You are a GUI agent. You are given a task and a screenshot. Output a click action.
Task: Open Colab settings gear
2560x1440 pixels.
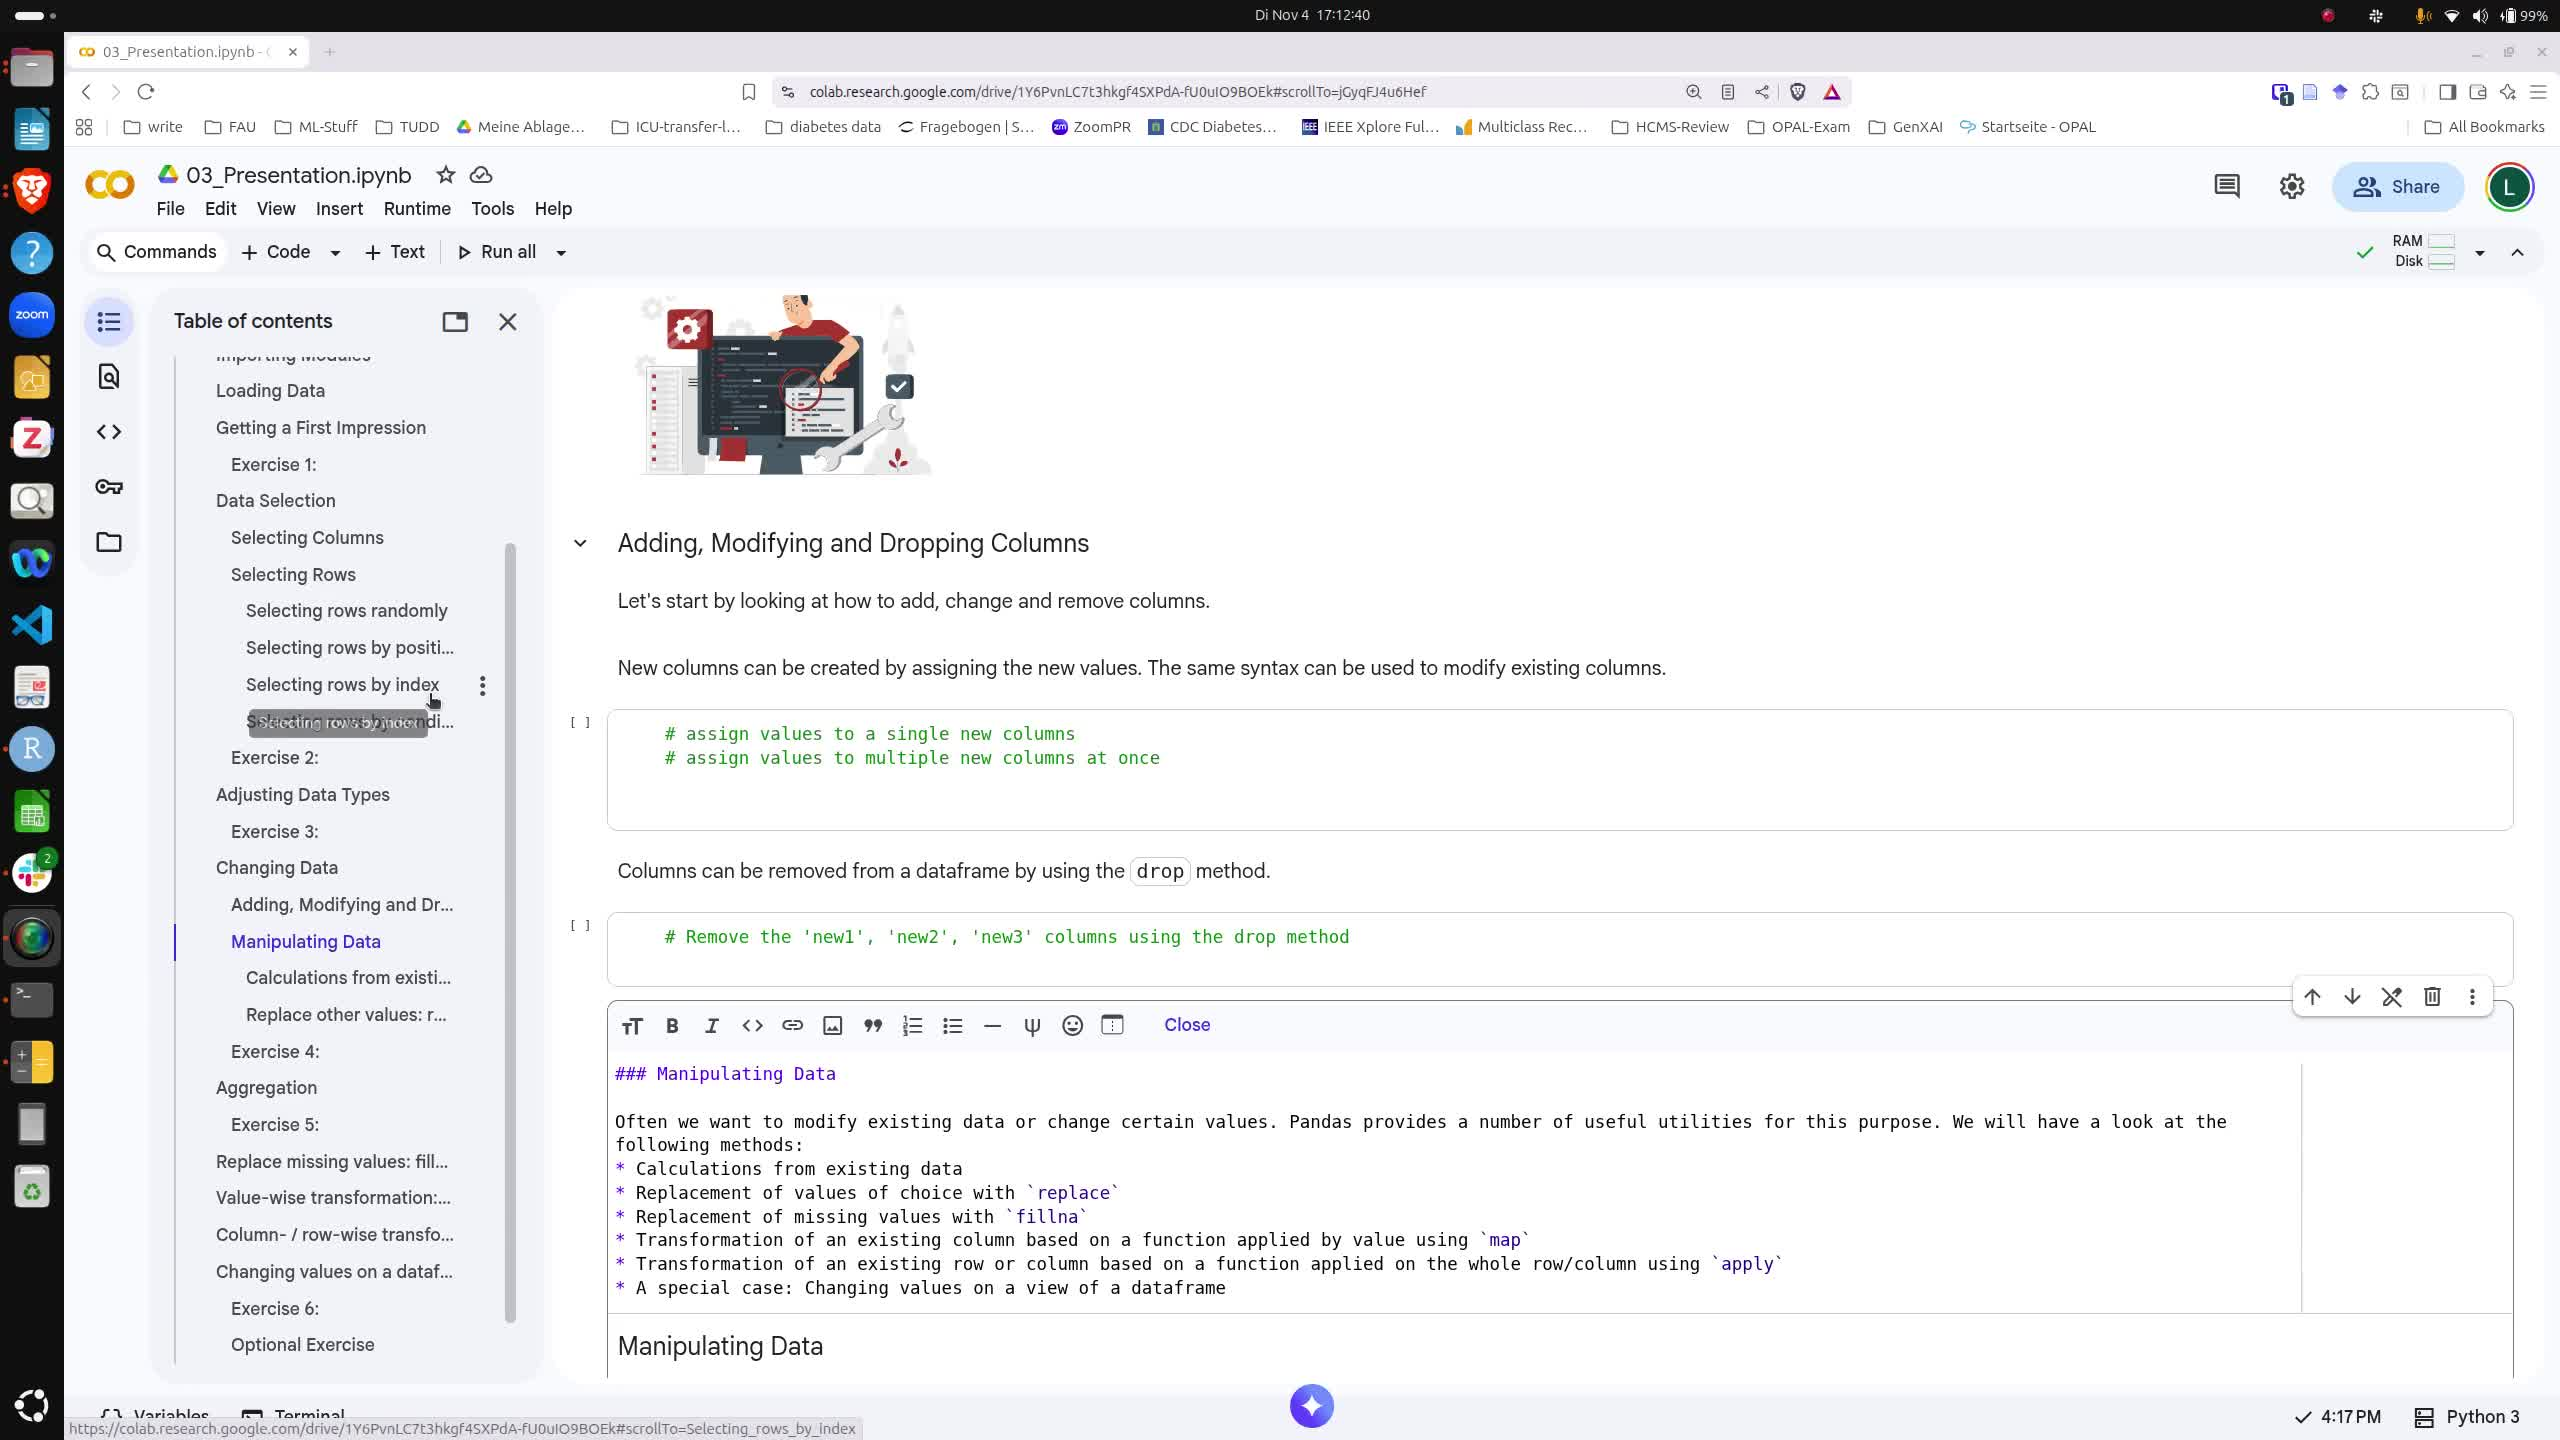(x=2292, y=186)
